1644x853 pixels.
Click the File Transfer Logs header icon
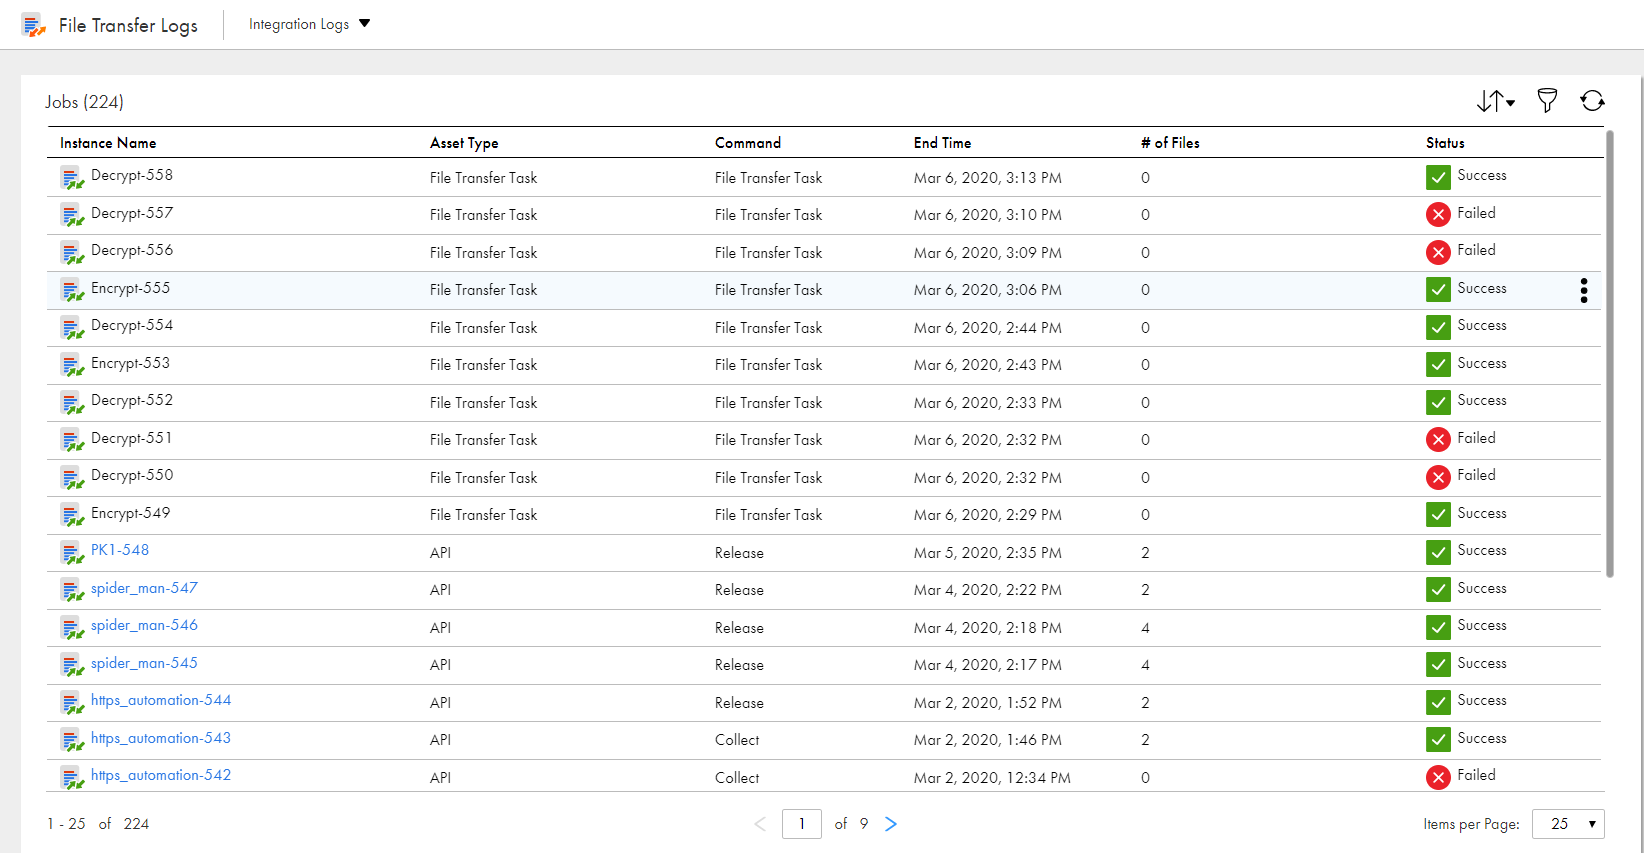pyautogui.click(x=34, y=26)
